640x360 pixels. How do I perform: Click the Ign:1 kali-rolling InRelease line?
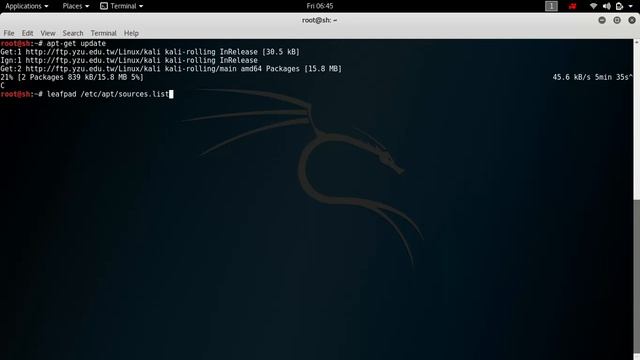coord(129,60)
